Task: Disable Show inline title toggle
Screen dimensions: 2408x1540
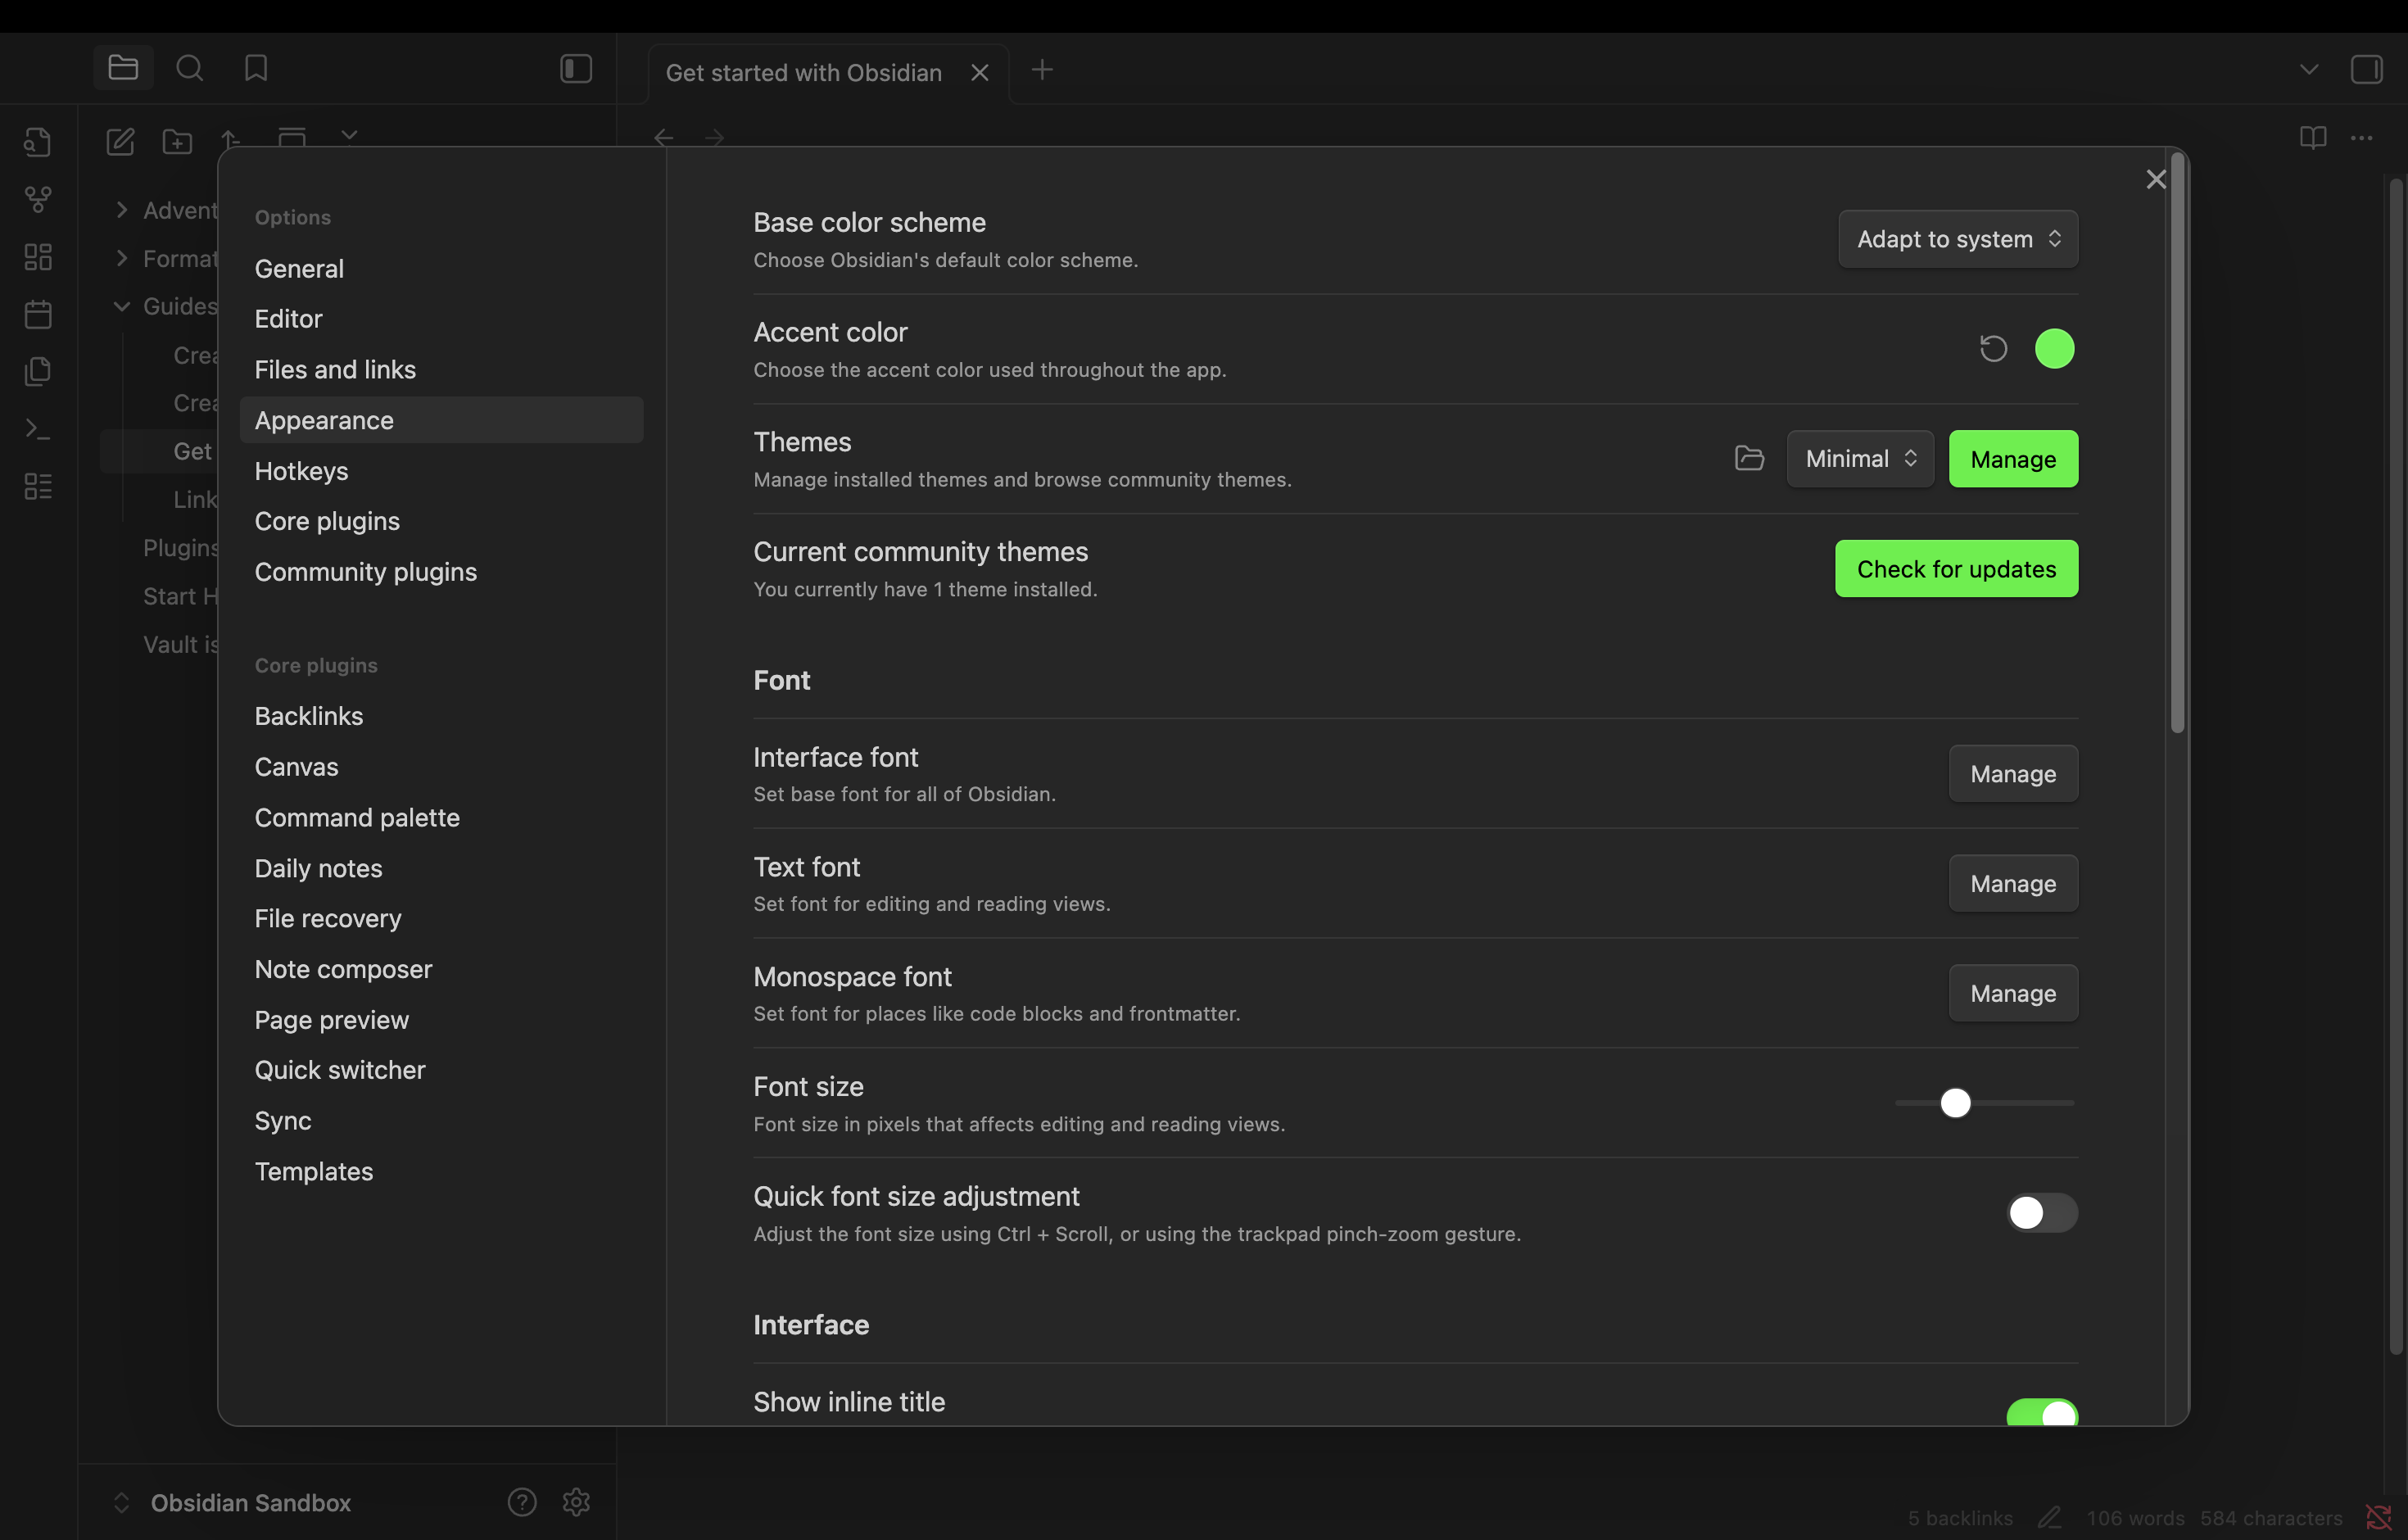Action: [x=2041, y=1413]
